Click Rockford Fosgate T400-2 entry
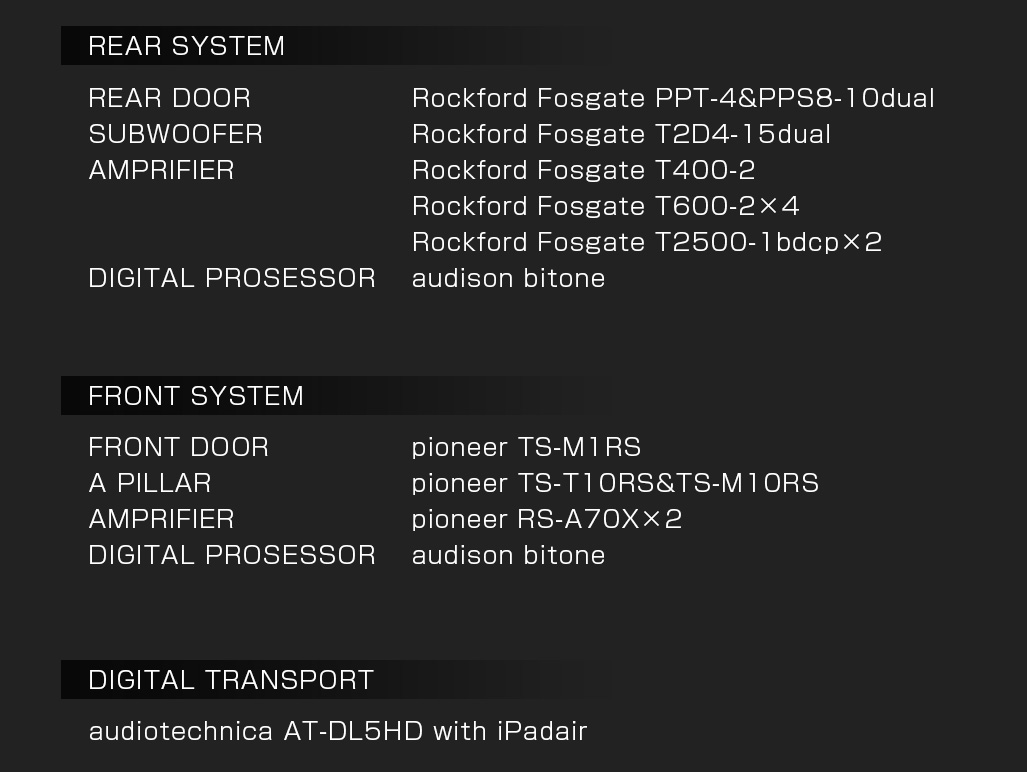1027x772 pixels. tap(584, 170)
